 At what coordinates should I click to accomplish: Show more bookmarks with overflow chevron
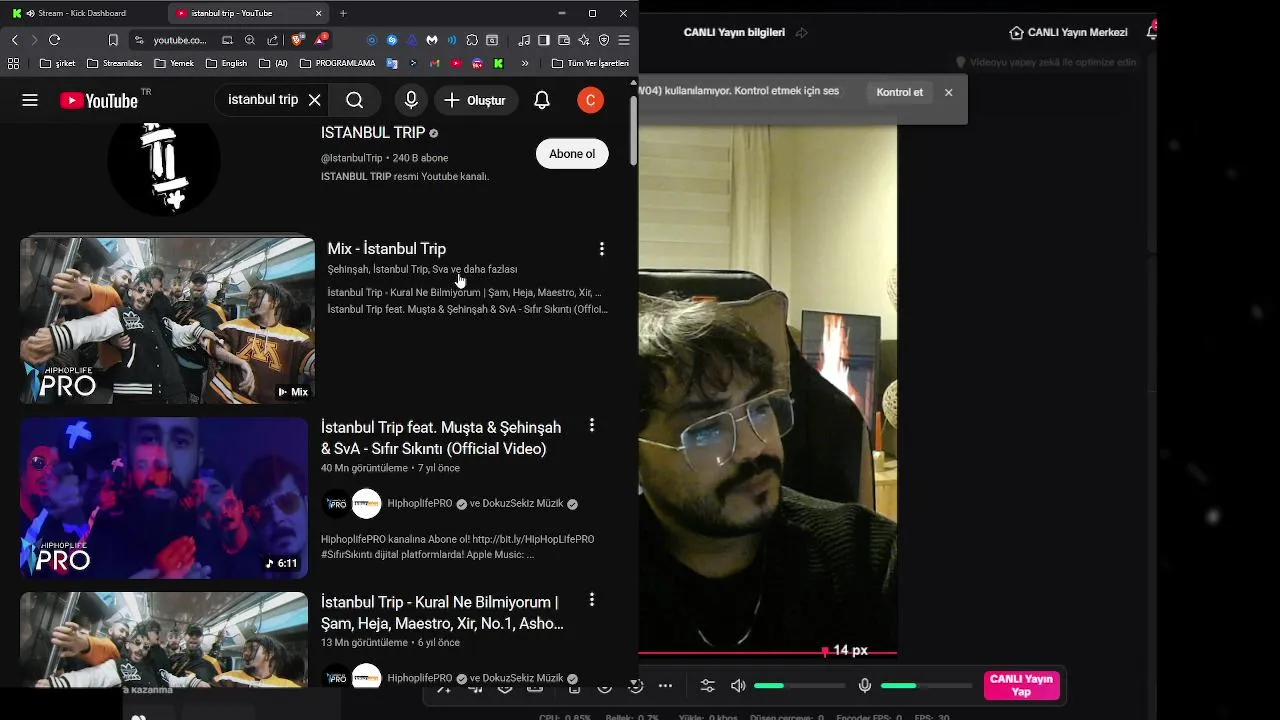[525, 63]
